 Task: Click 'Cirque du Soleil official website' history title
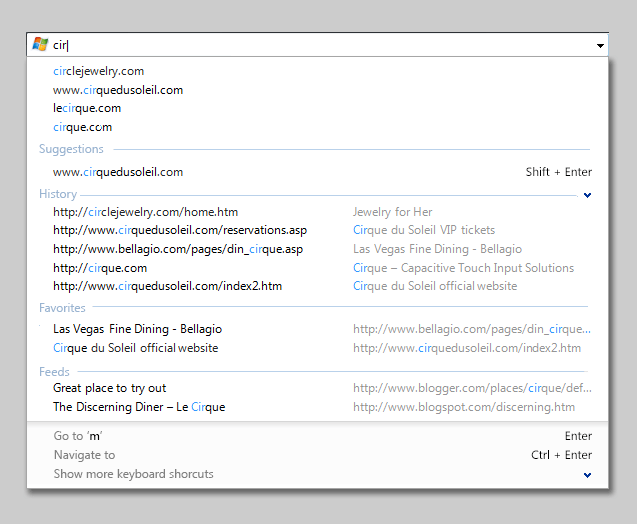coord(435,286)
